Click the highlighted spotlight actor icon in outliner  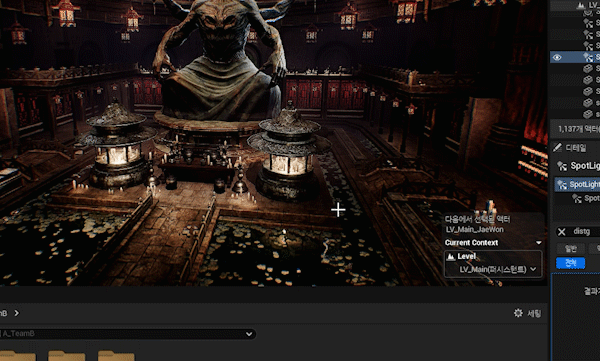pyautogui.click(x=588, y=57)
